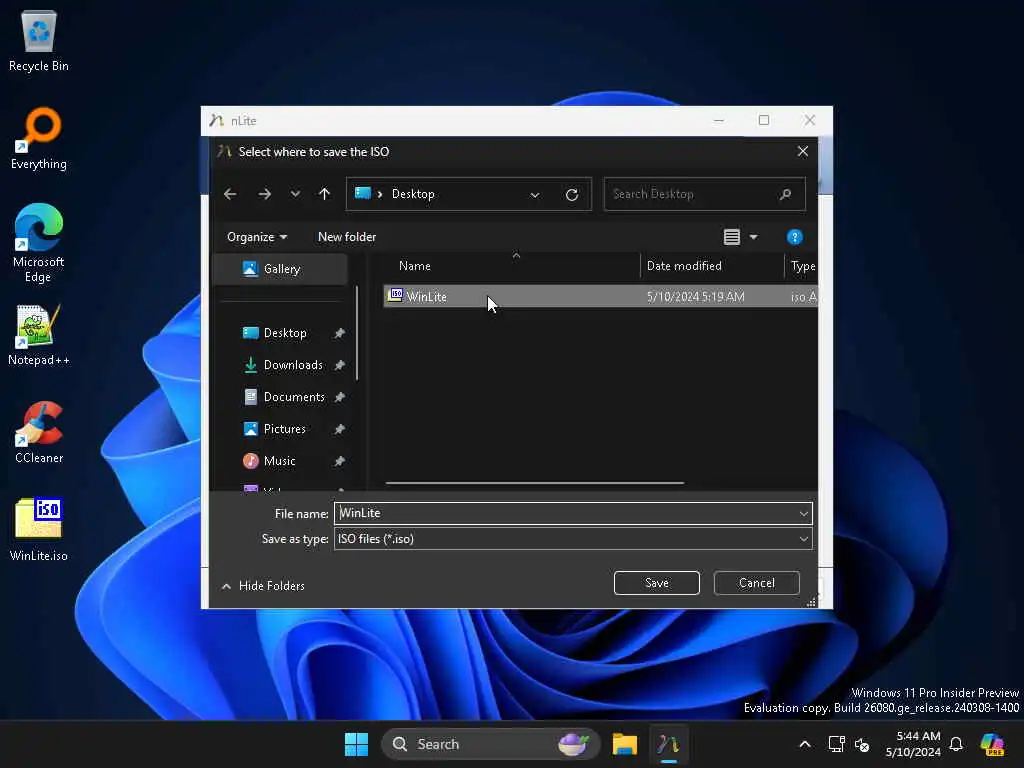This screenshot has width=1024, height=768.
Task: Refresh the Desktop folder view
Action: point(572,195)
